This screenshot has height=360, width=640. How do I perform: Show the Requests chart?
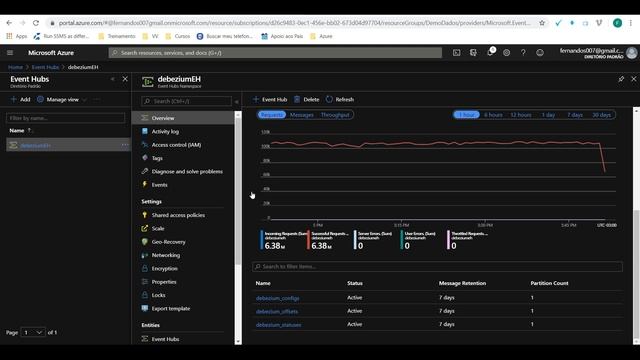click(271, 115)
